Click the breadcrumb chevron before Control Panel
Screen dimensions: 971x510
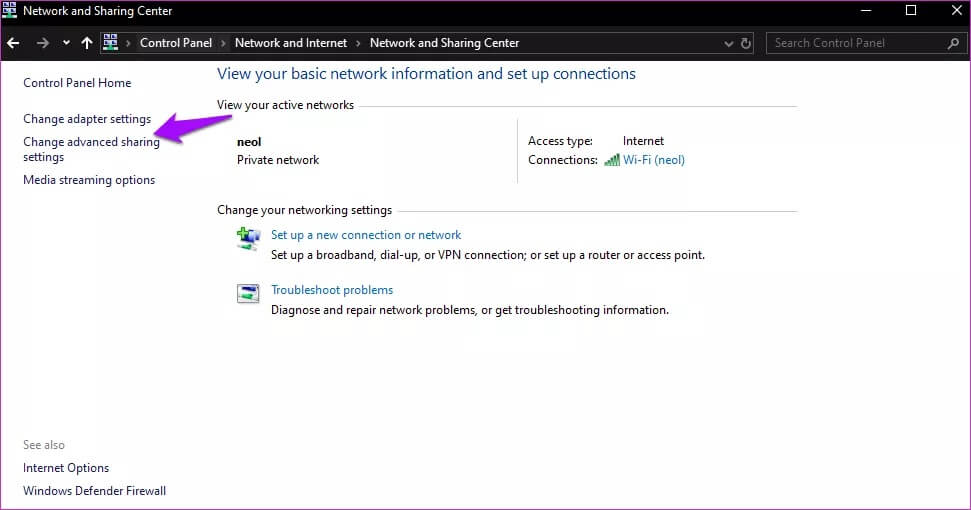(128, 43)
